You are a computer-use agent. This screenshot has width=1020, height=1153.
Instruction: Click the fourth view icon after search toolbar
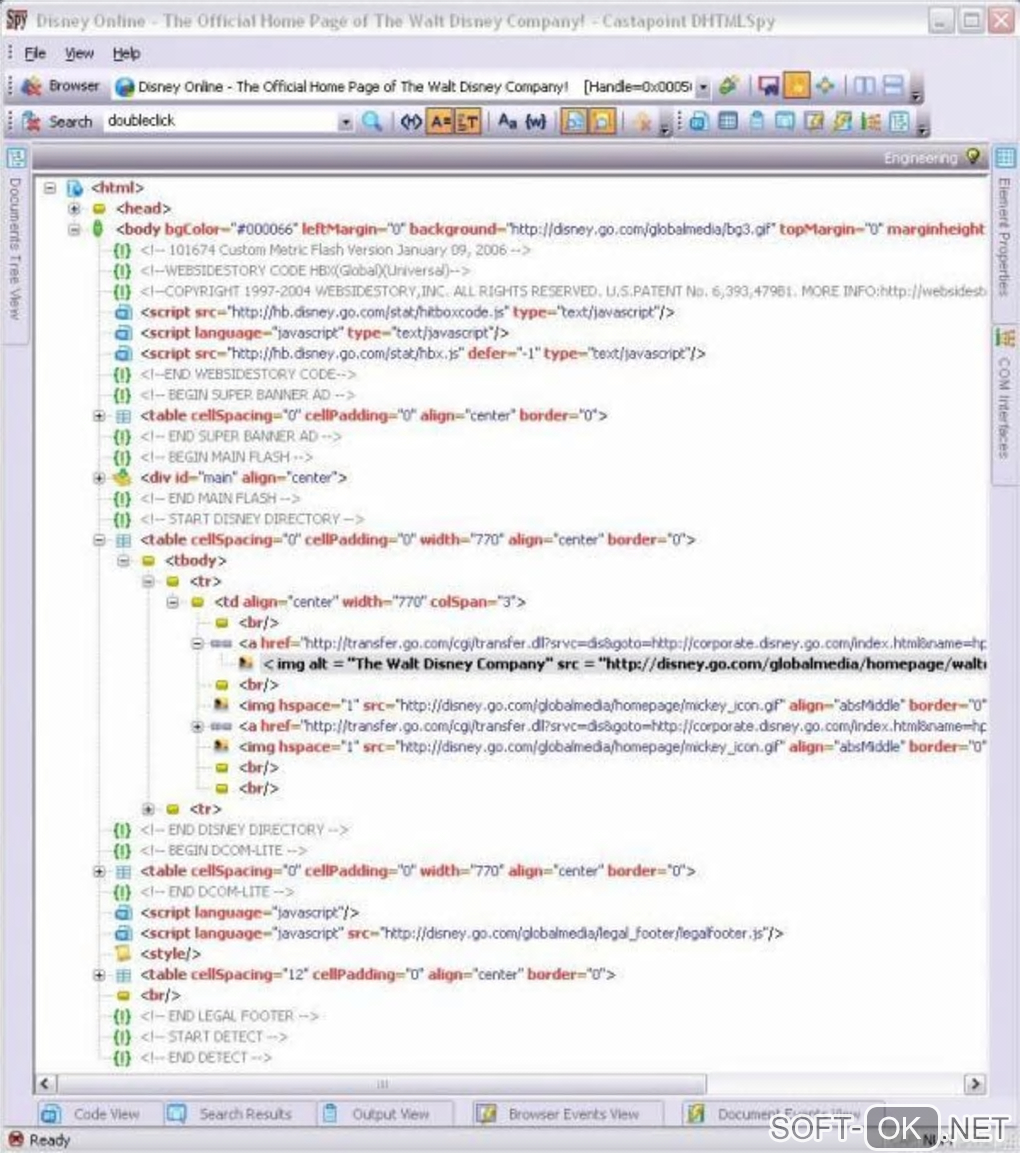pyautogui.click(x=785, y=121)
